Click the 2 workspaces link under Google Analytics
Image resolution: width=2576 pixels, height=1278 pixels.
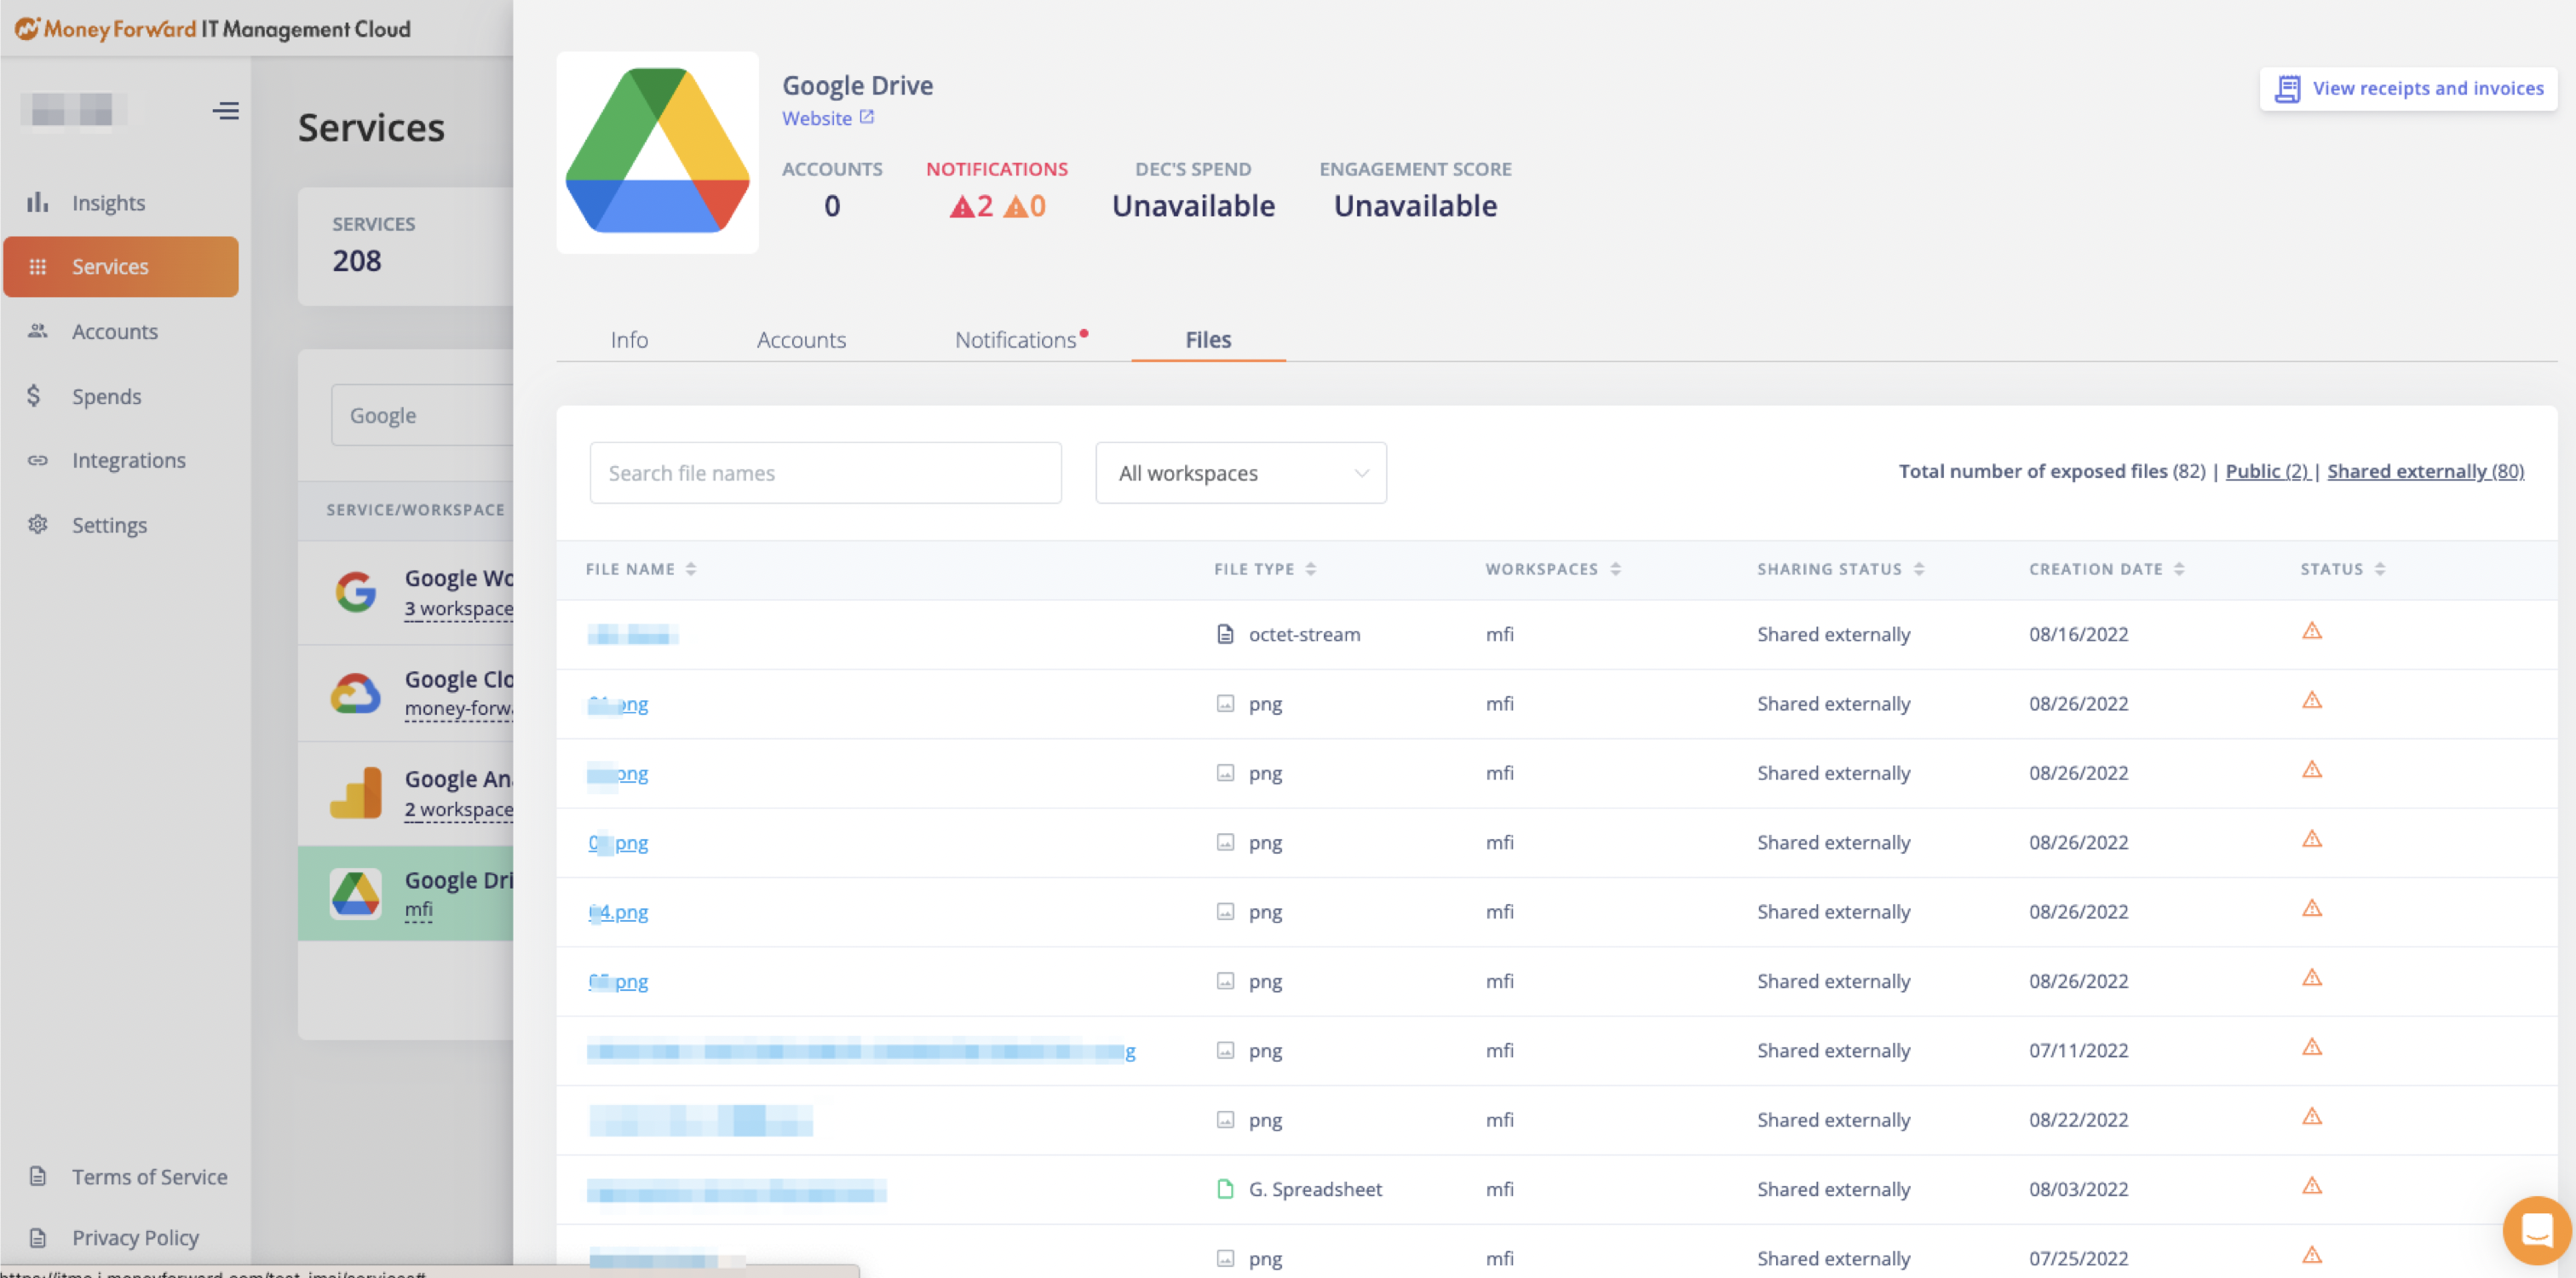(459, 810)
